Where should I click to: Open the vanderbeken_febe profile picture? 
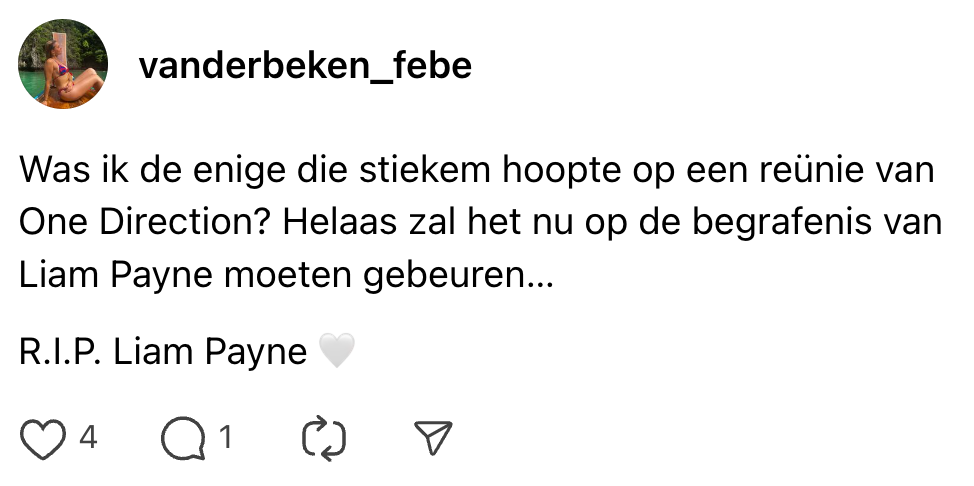tap(63, 64)
